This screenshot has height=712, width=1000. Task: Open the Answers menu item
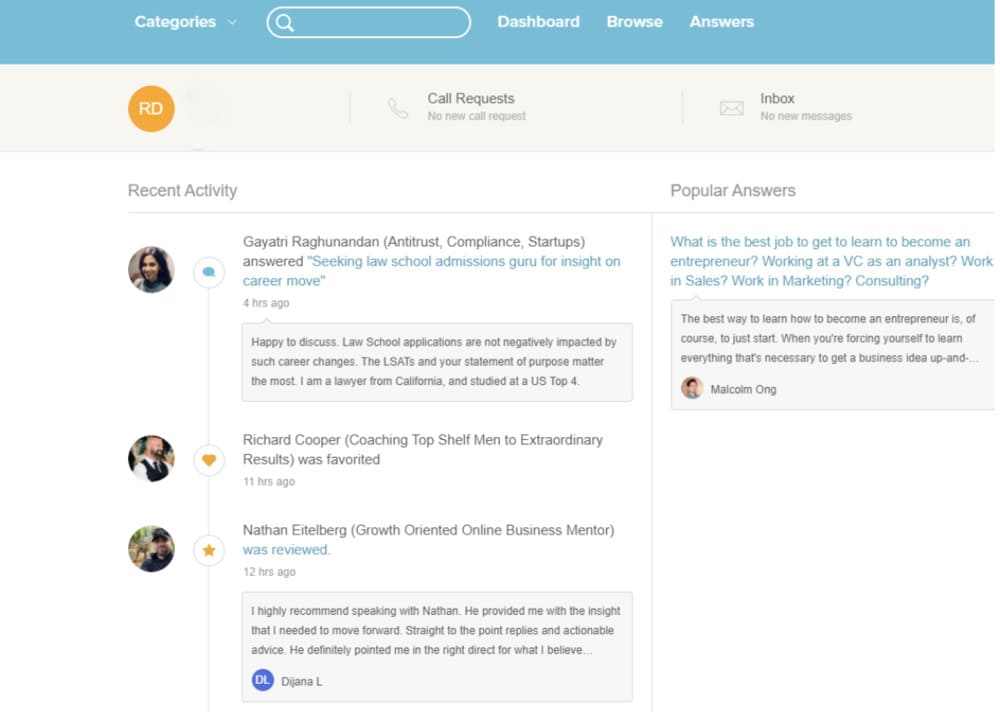pos(721,22)
